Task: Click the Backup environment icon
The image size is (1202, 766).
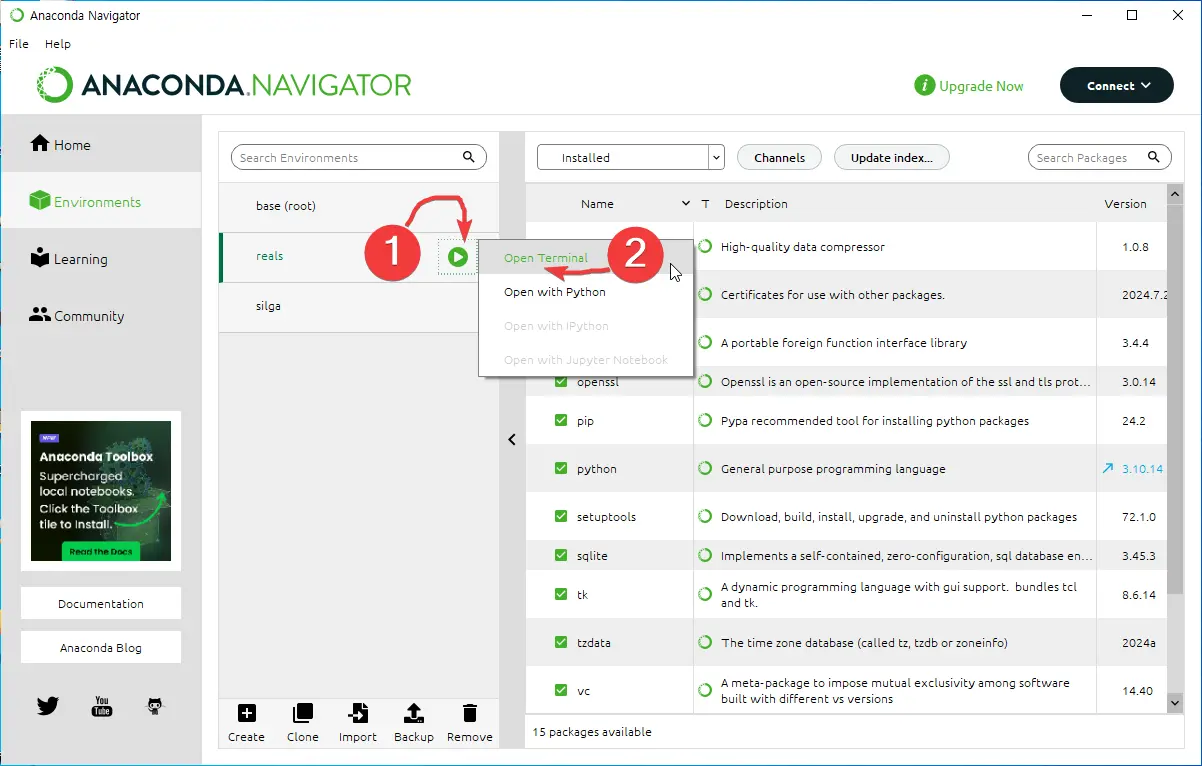Action: 413,713
